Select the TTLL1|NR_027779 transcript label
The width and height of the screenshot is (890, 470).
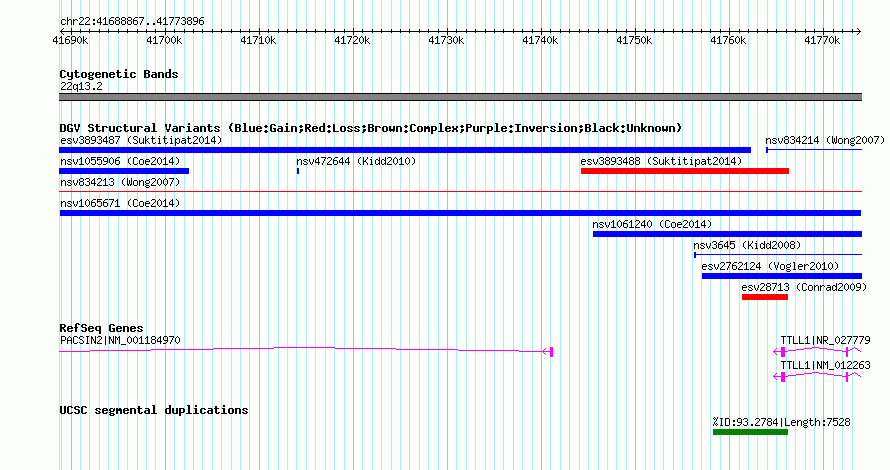[x=825, y=341]
